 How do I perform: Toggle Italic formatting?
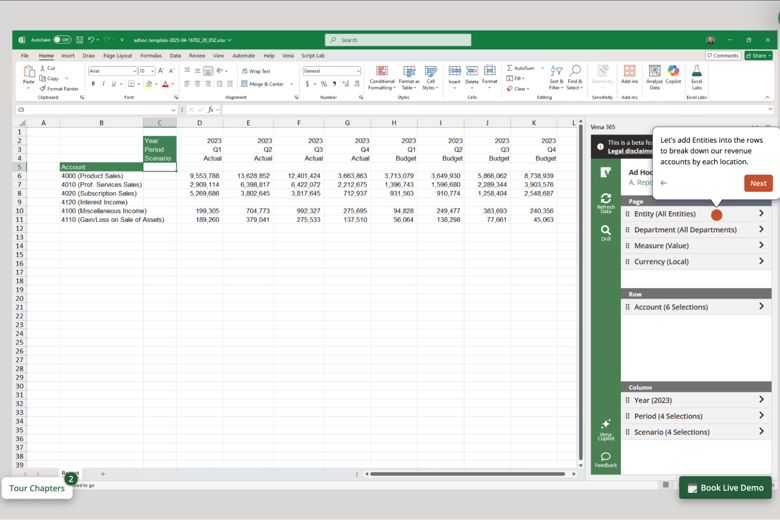click(x=103, y=84)
